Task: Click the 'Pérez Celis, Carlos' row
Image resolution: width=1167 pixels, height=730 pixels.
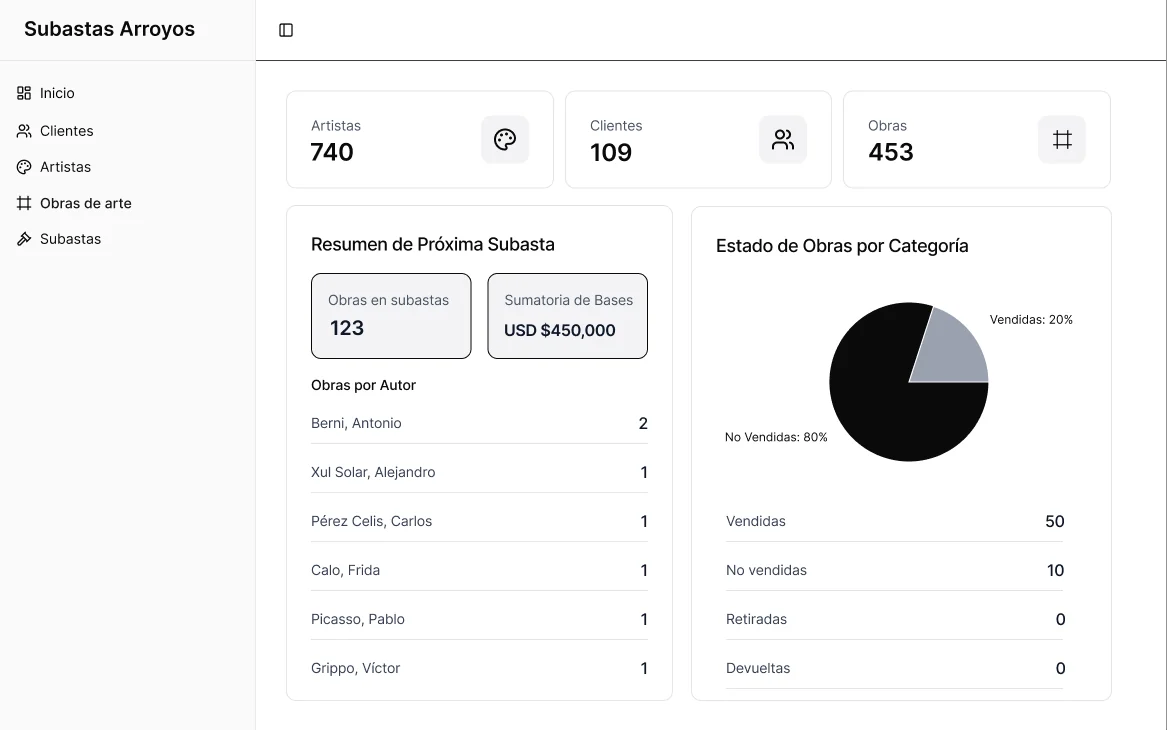Action: pos(479,522)
